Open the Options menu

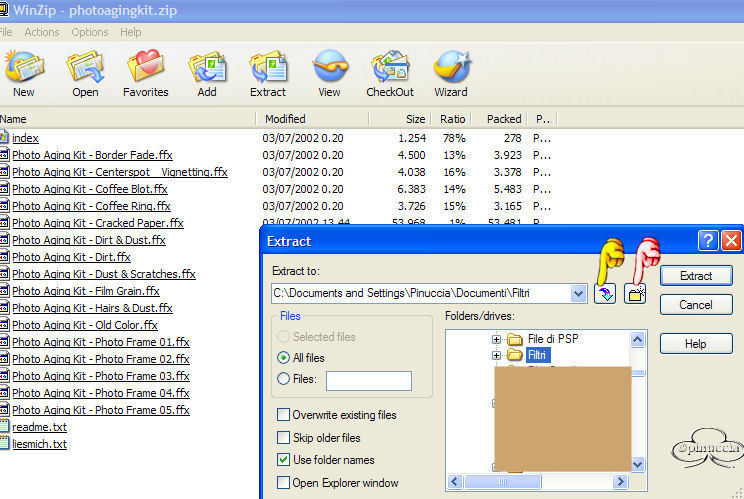click(x=90, y=32)
